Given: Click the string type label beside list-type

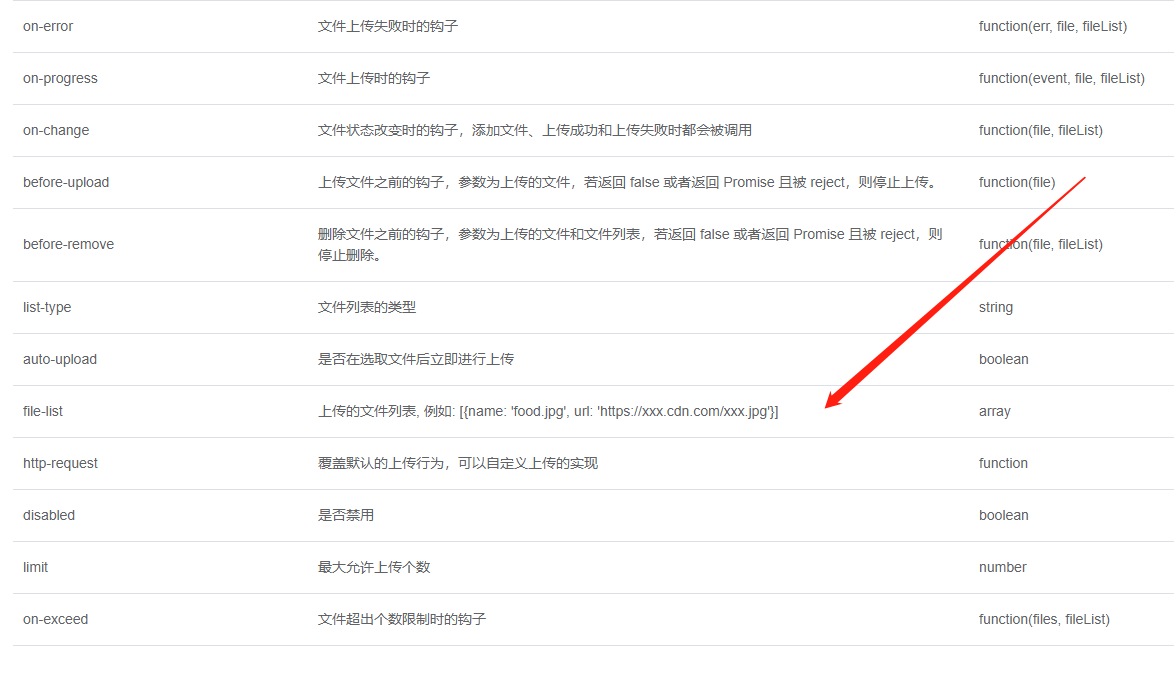Looking at the screenshot, I should (995, 307).
